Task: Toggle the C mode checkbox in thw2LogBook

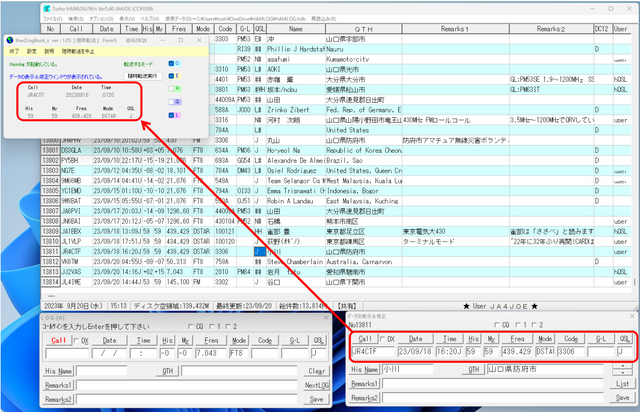Action: coord(171,63)
